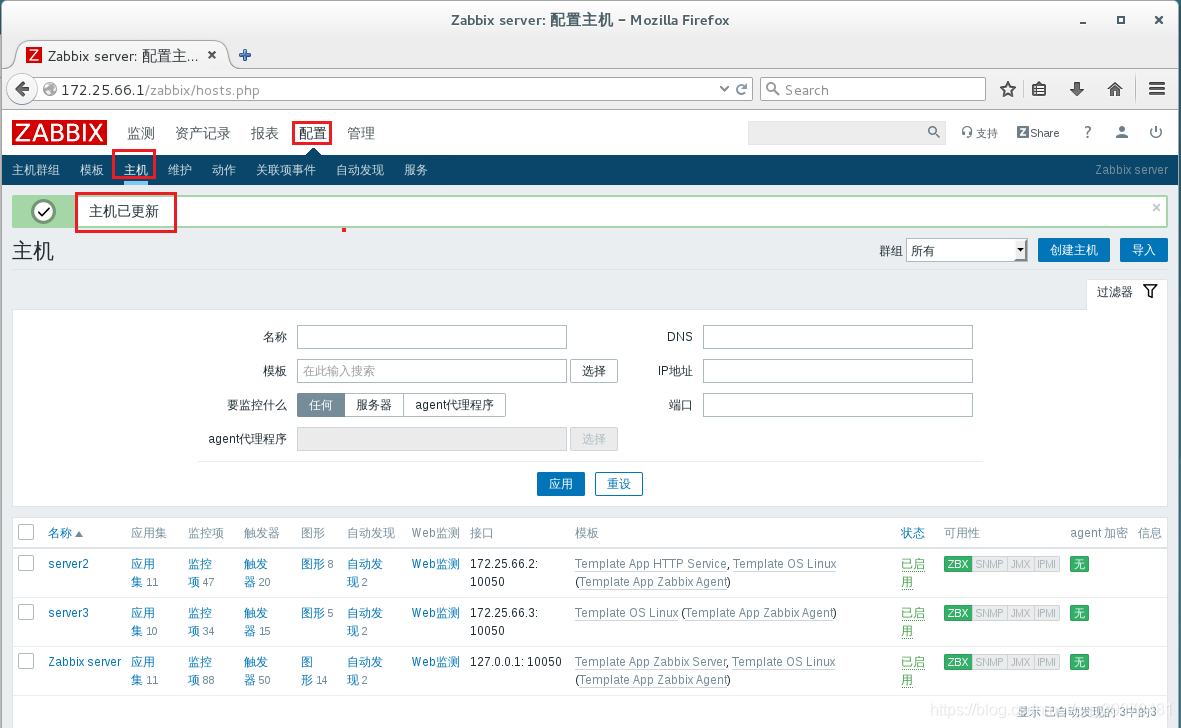Toggle server2 status 已启用

[913, 573]
